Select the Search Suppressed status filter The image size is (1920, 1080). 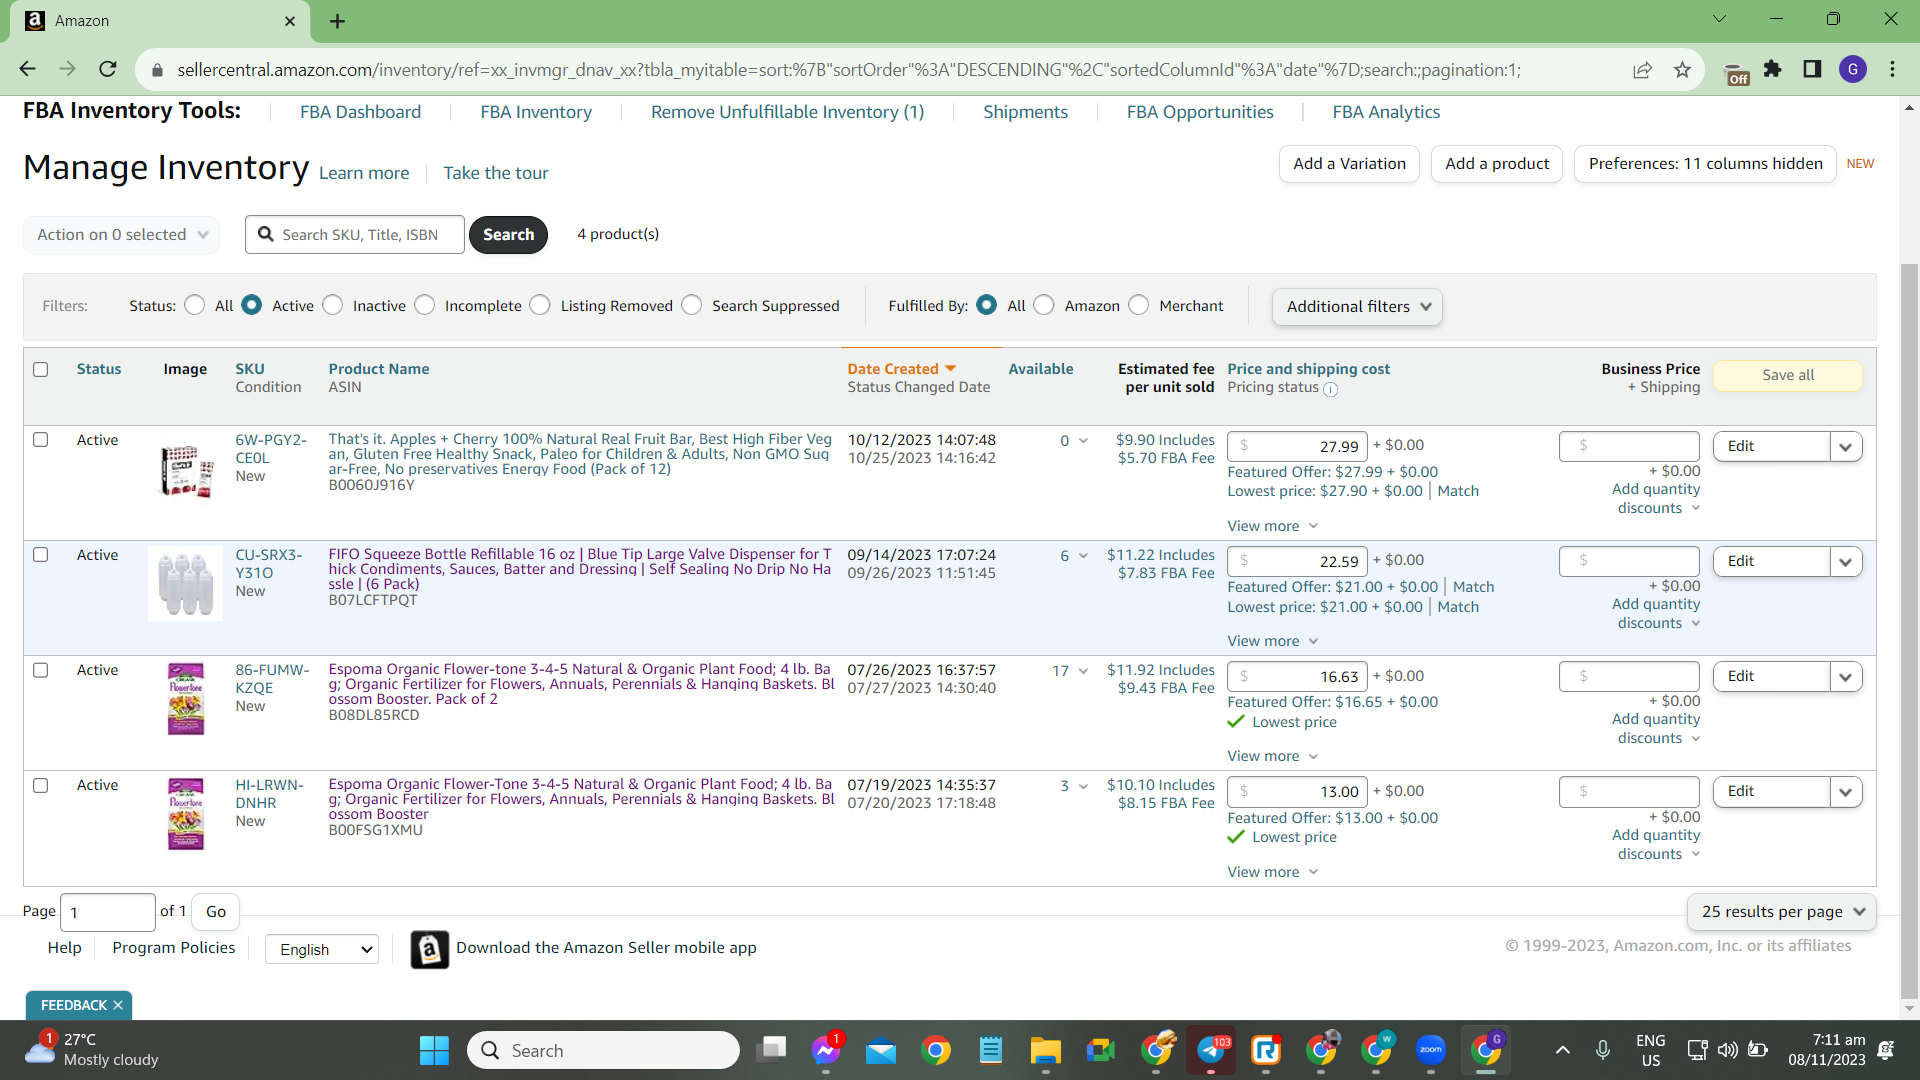click(692, 305)
